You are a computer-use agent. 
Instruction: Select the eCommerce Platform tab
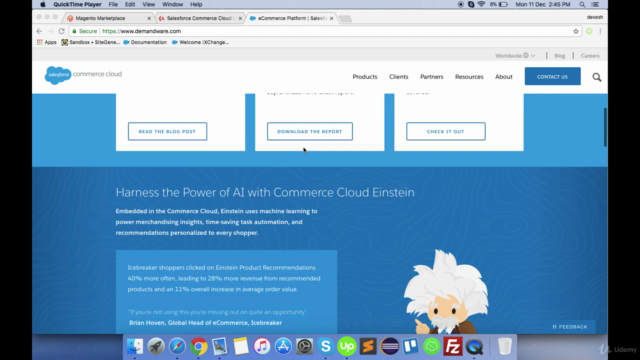tap(290, 18)
